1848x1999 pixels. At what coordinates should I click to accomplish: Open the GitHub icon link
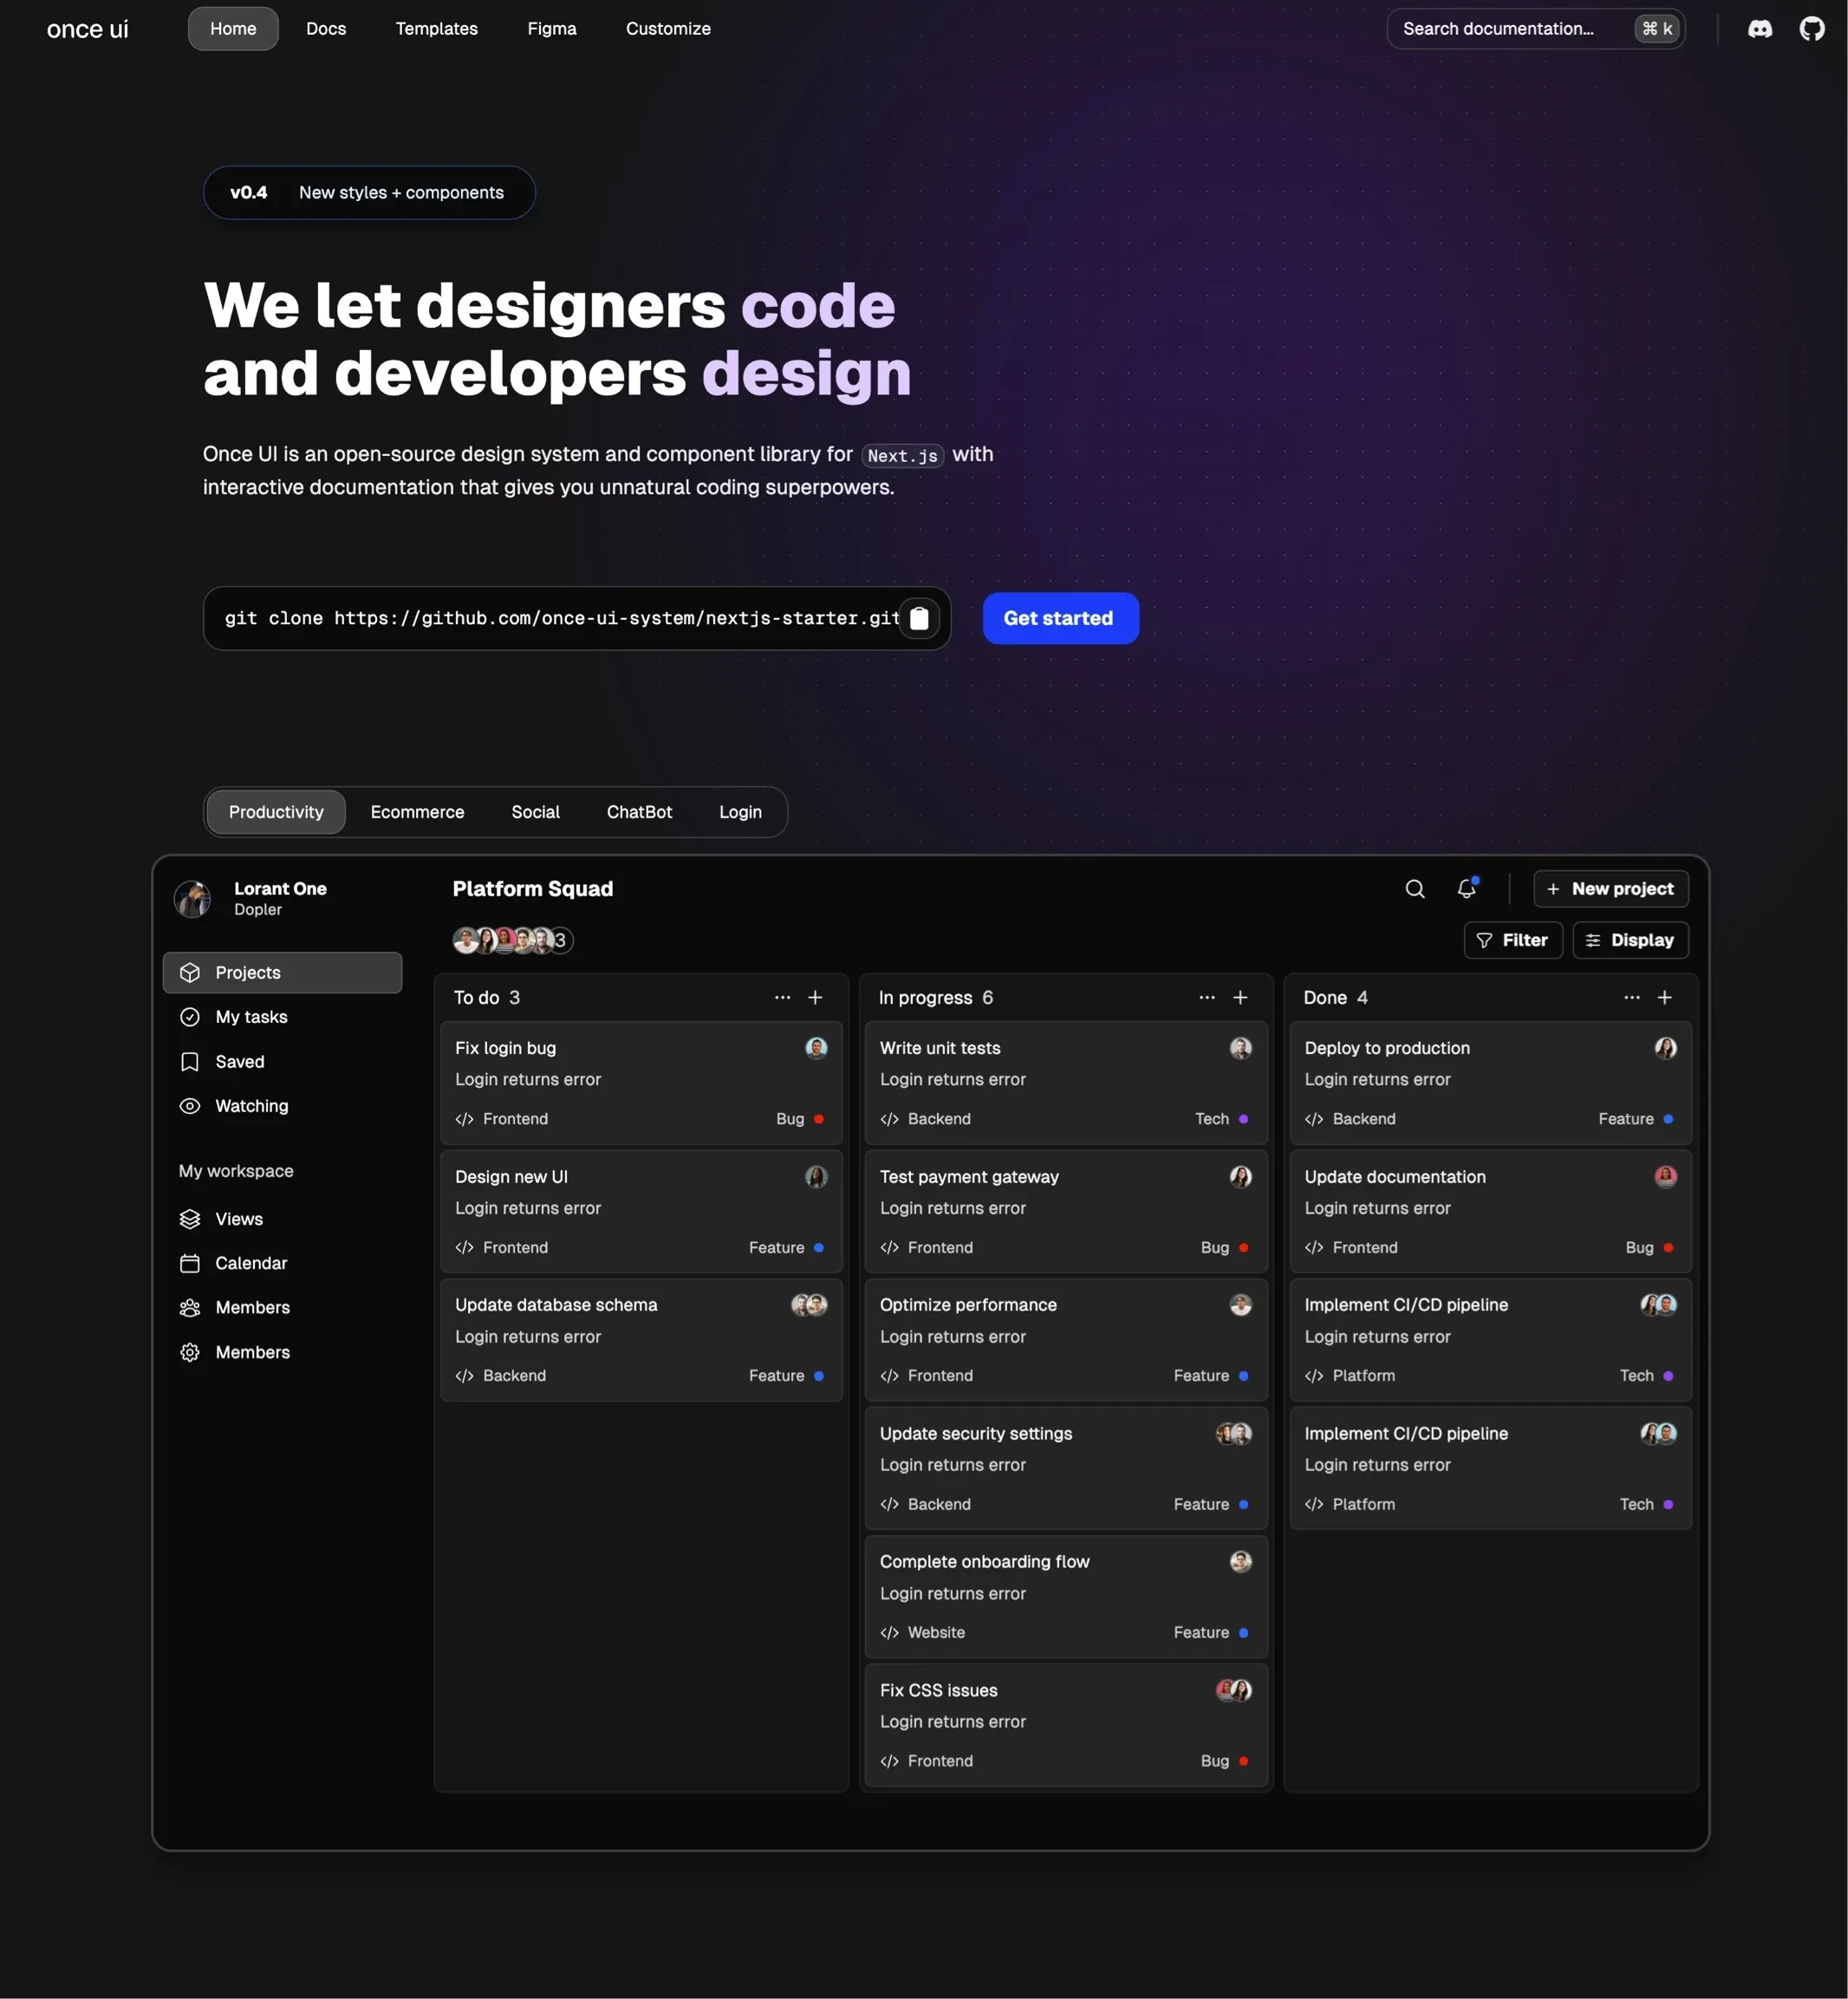(x=1811, y=29)
